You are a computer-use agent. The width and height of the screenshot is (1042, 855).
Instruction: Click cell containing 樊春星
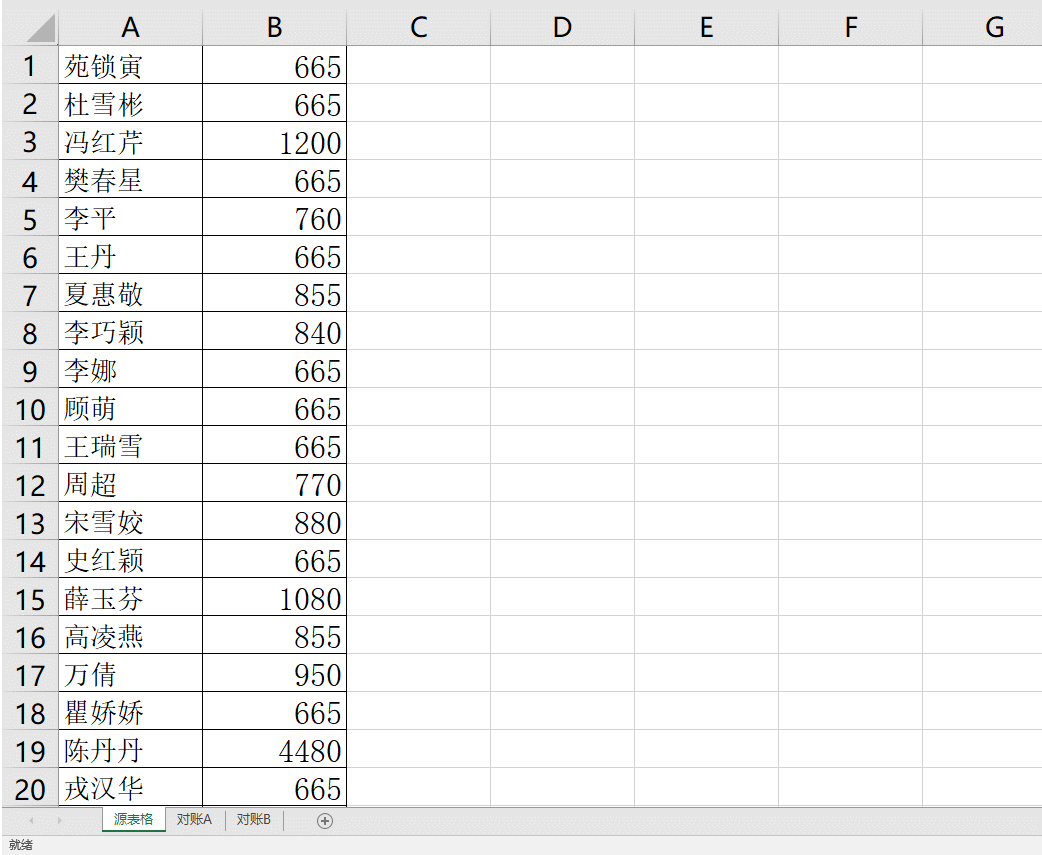click(x=130, y=179)
